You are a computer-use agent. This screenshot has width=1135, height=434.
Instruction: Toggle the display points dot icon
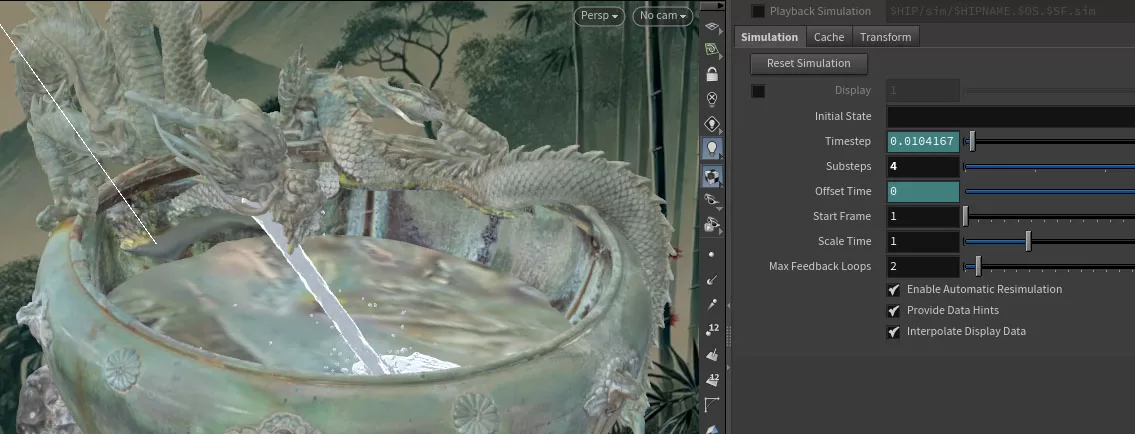pyautogui.click(x=712, y=254)
